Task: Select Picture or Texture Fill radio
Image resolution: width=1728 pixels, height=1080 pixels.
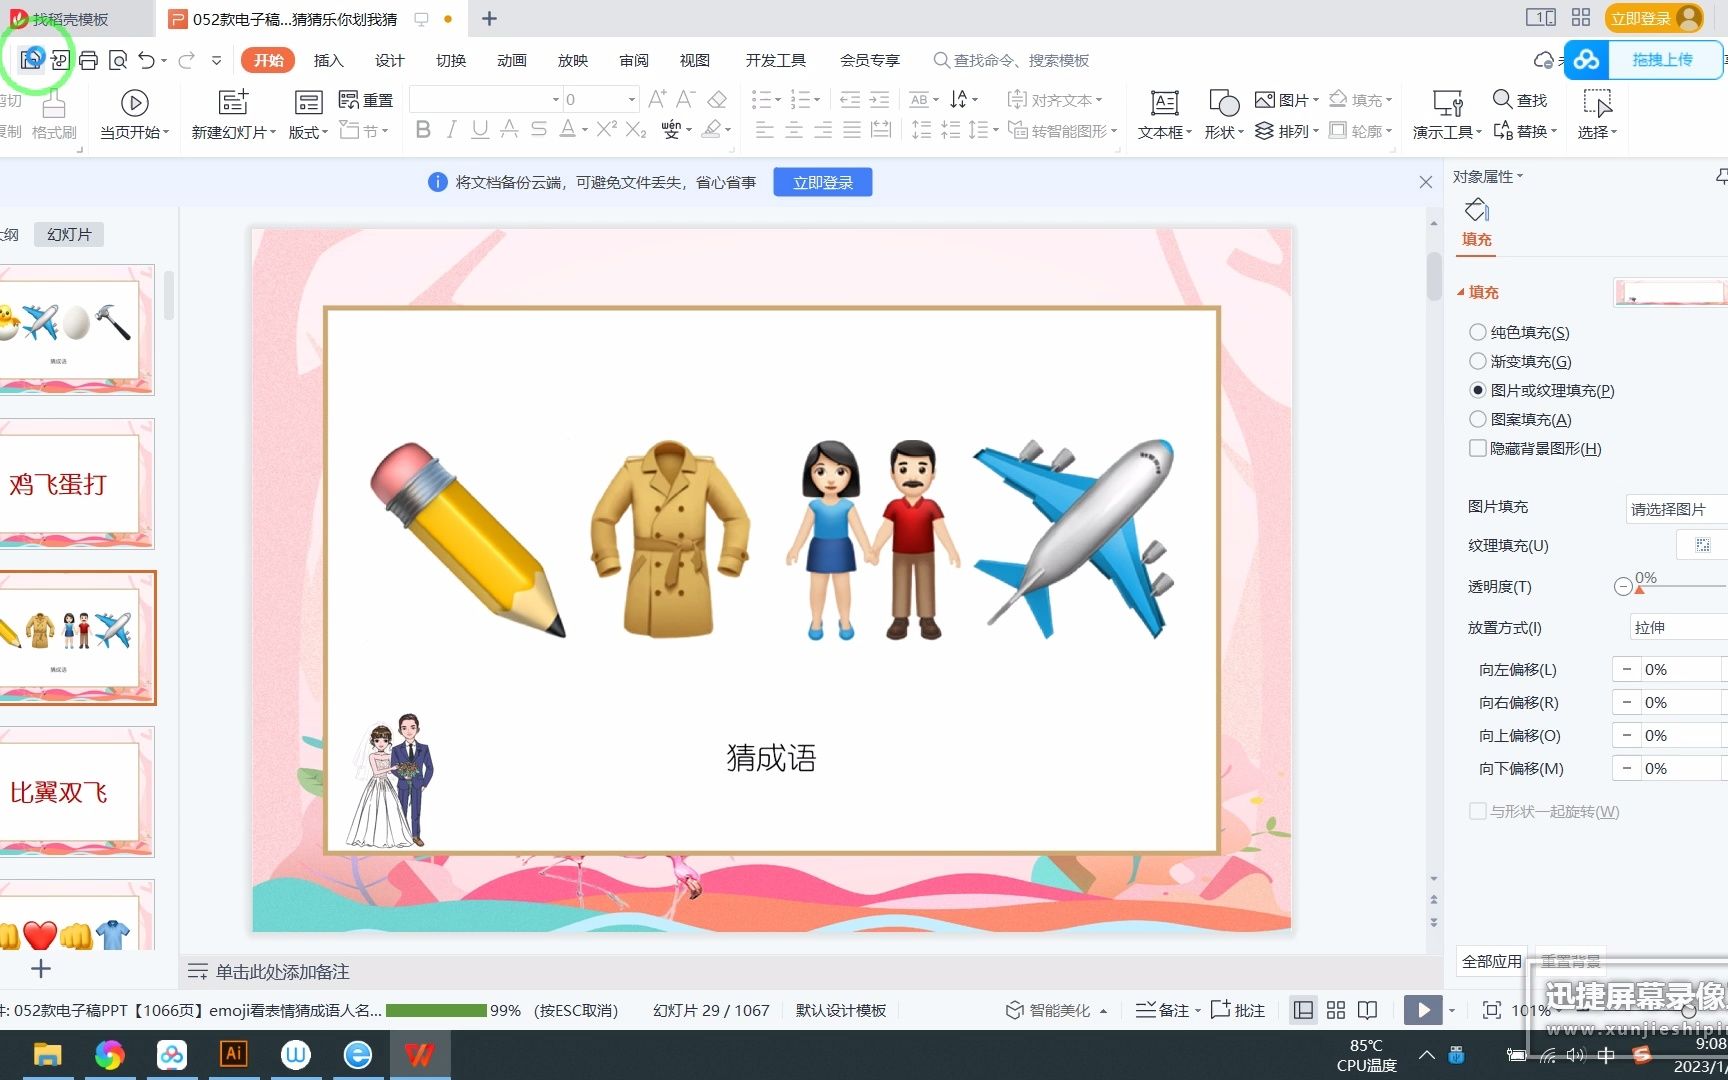Action: pyautogui.click(x=1477, y=390)
